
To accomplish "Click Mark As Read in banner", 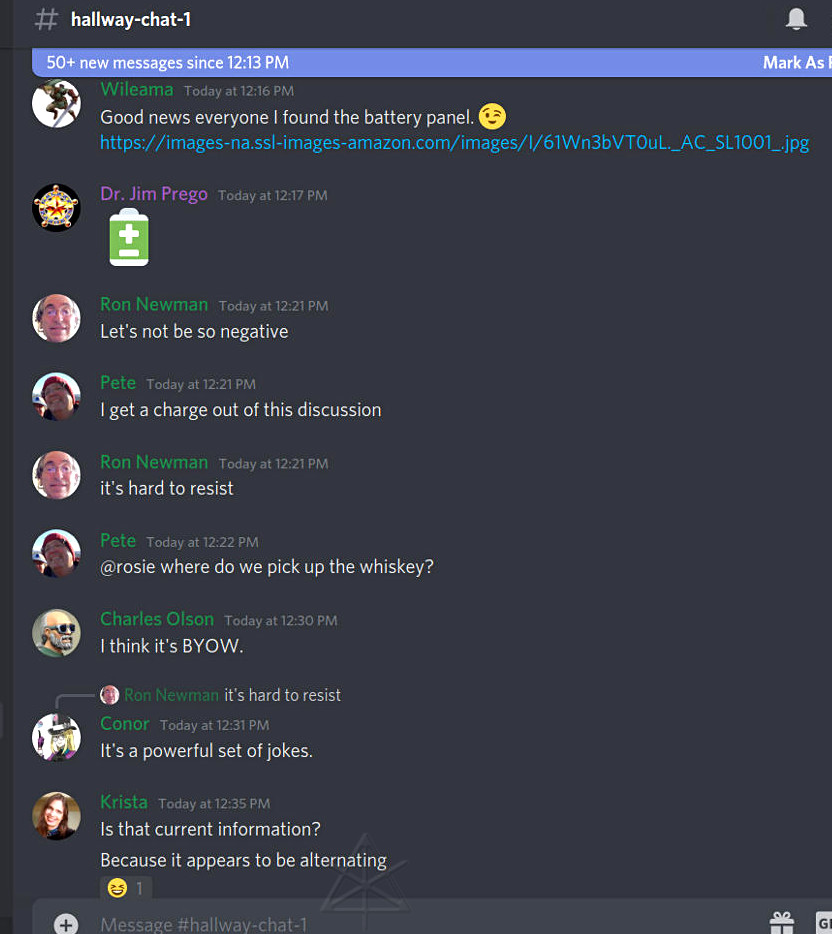I will coord(797,63).
